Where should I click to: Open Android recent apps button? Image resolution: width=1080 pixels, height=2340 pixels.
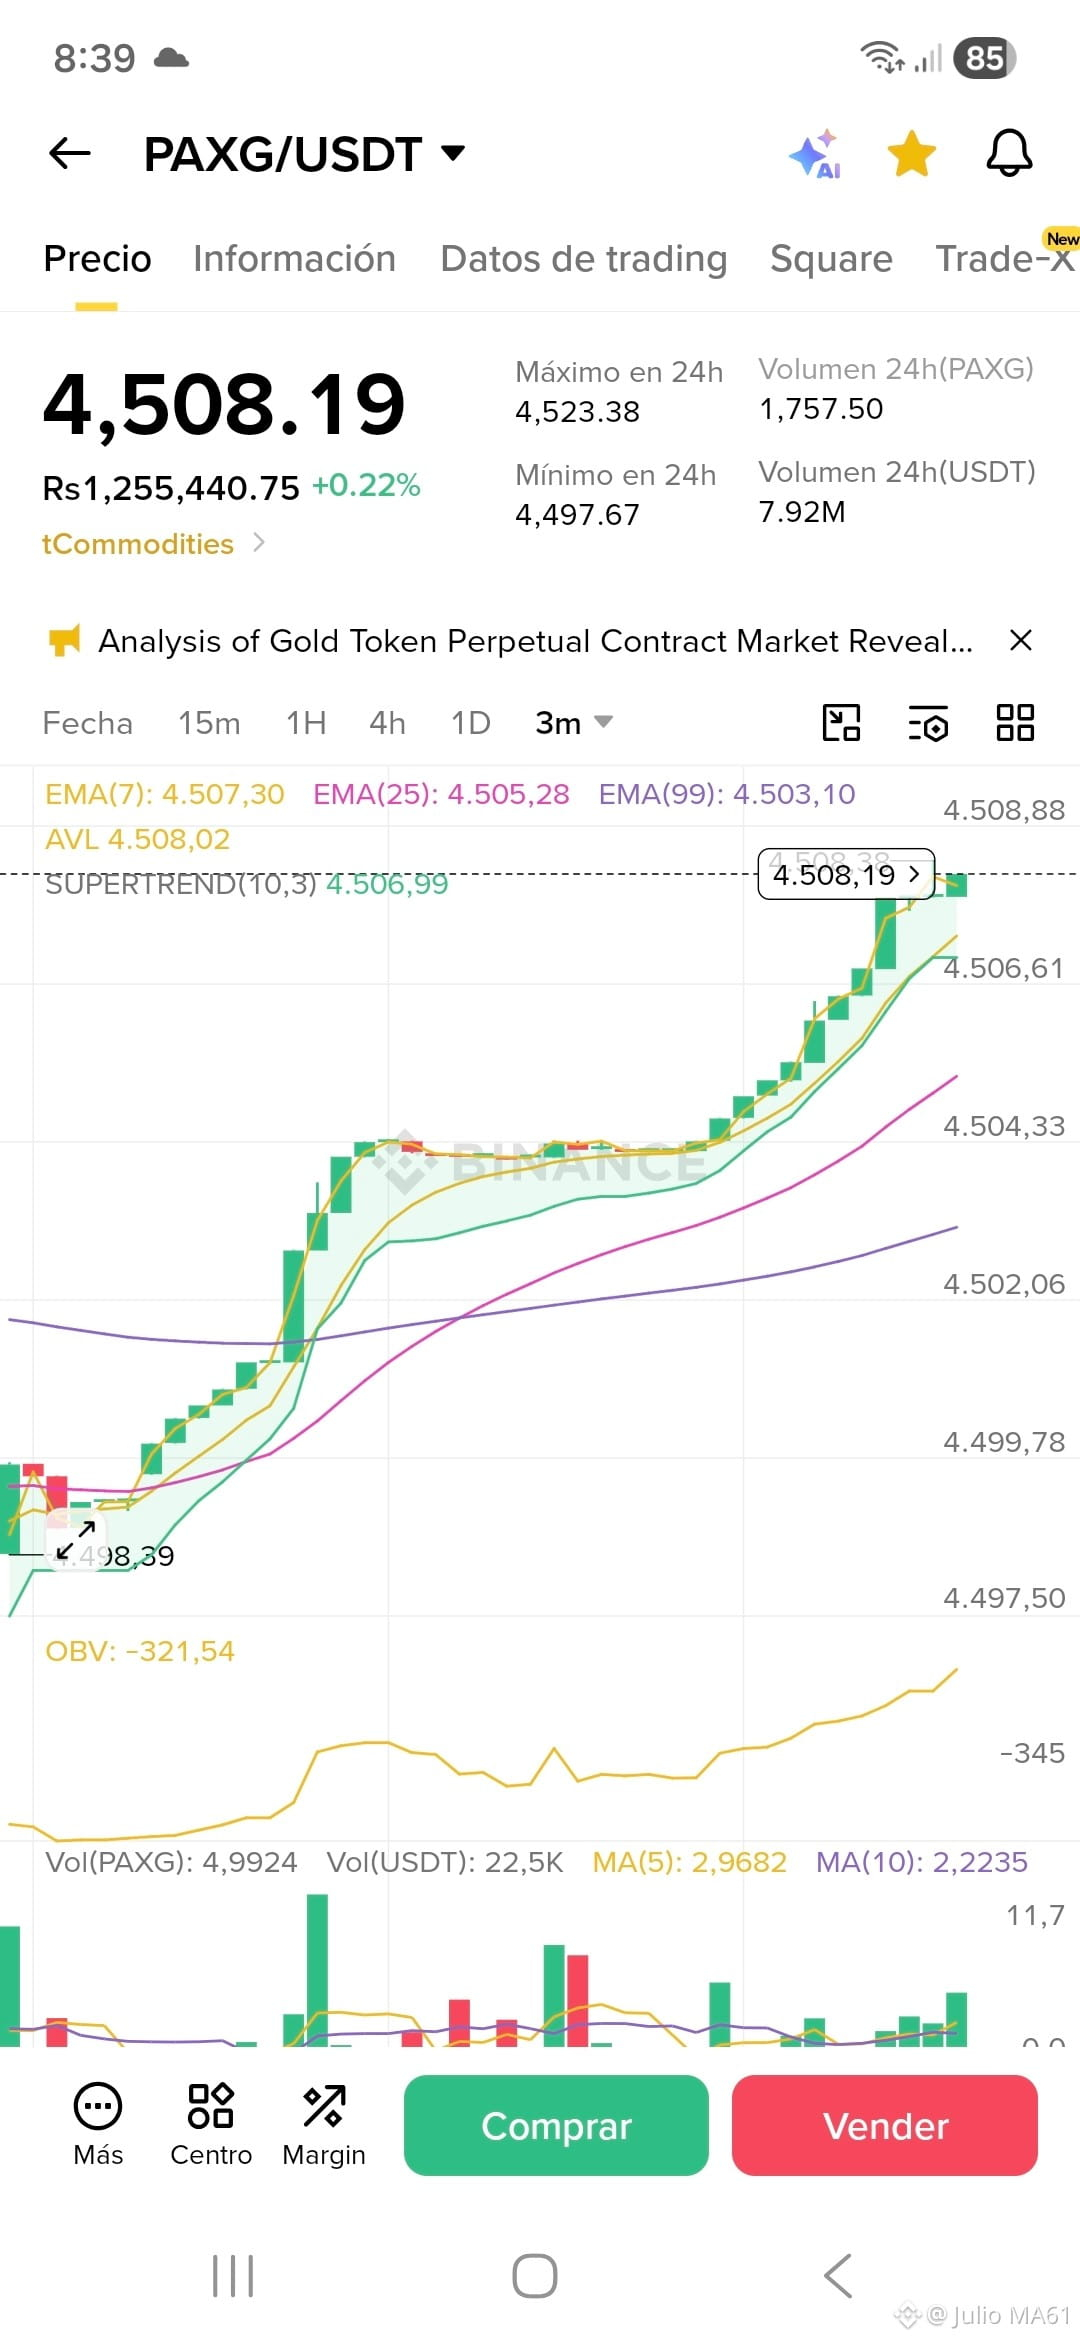coord(233,2276)
